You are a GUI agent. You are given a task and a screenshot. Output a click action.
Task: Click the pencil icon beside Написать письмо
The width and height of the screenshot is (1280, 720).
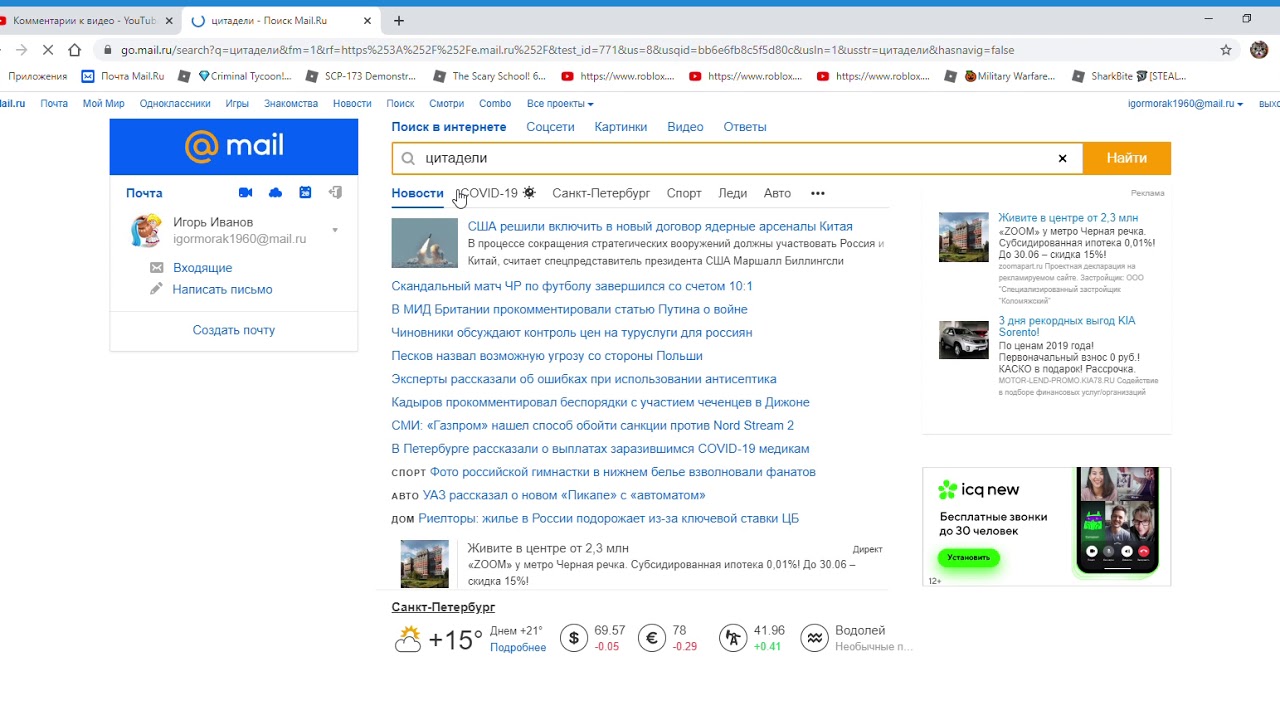(156, 289)
